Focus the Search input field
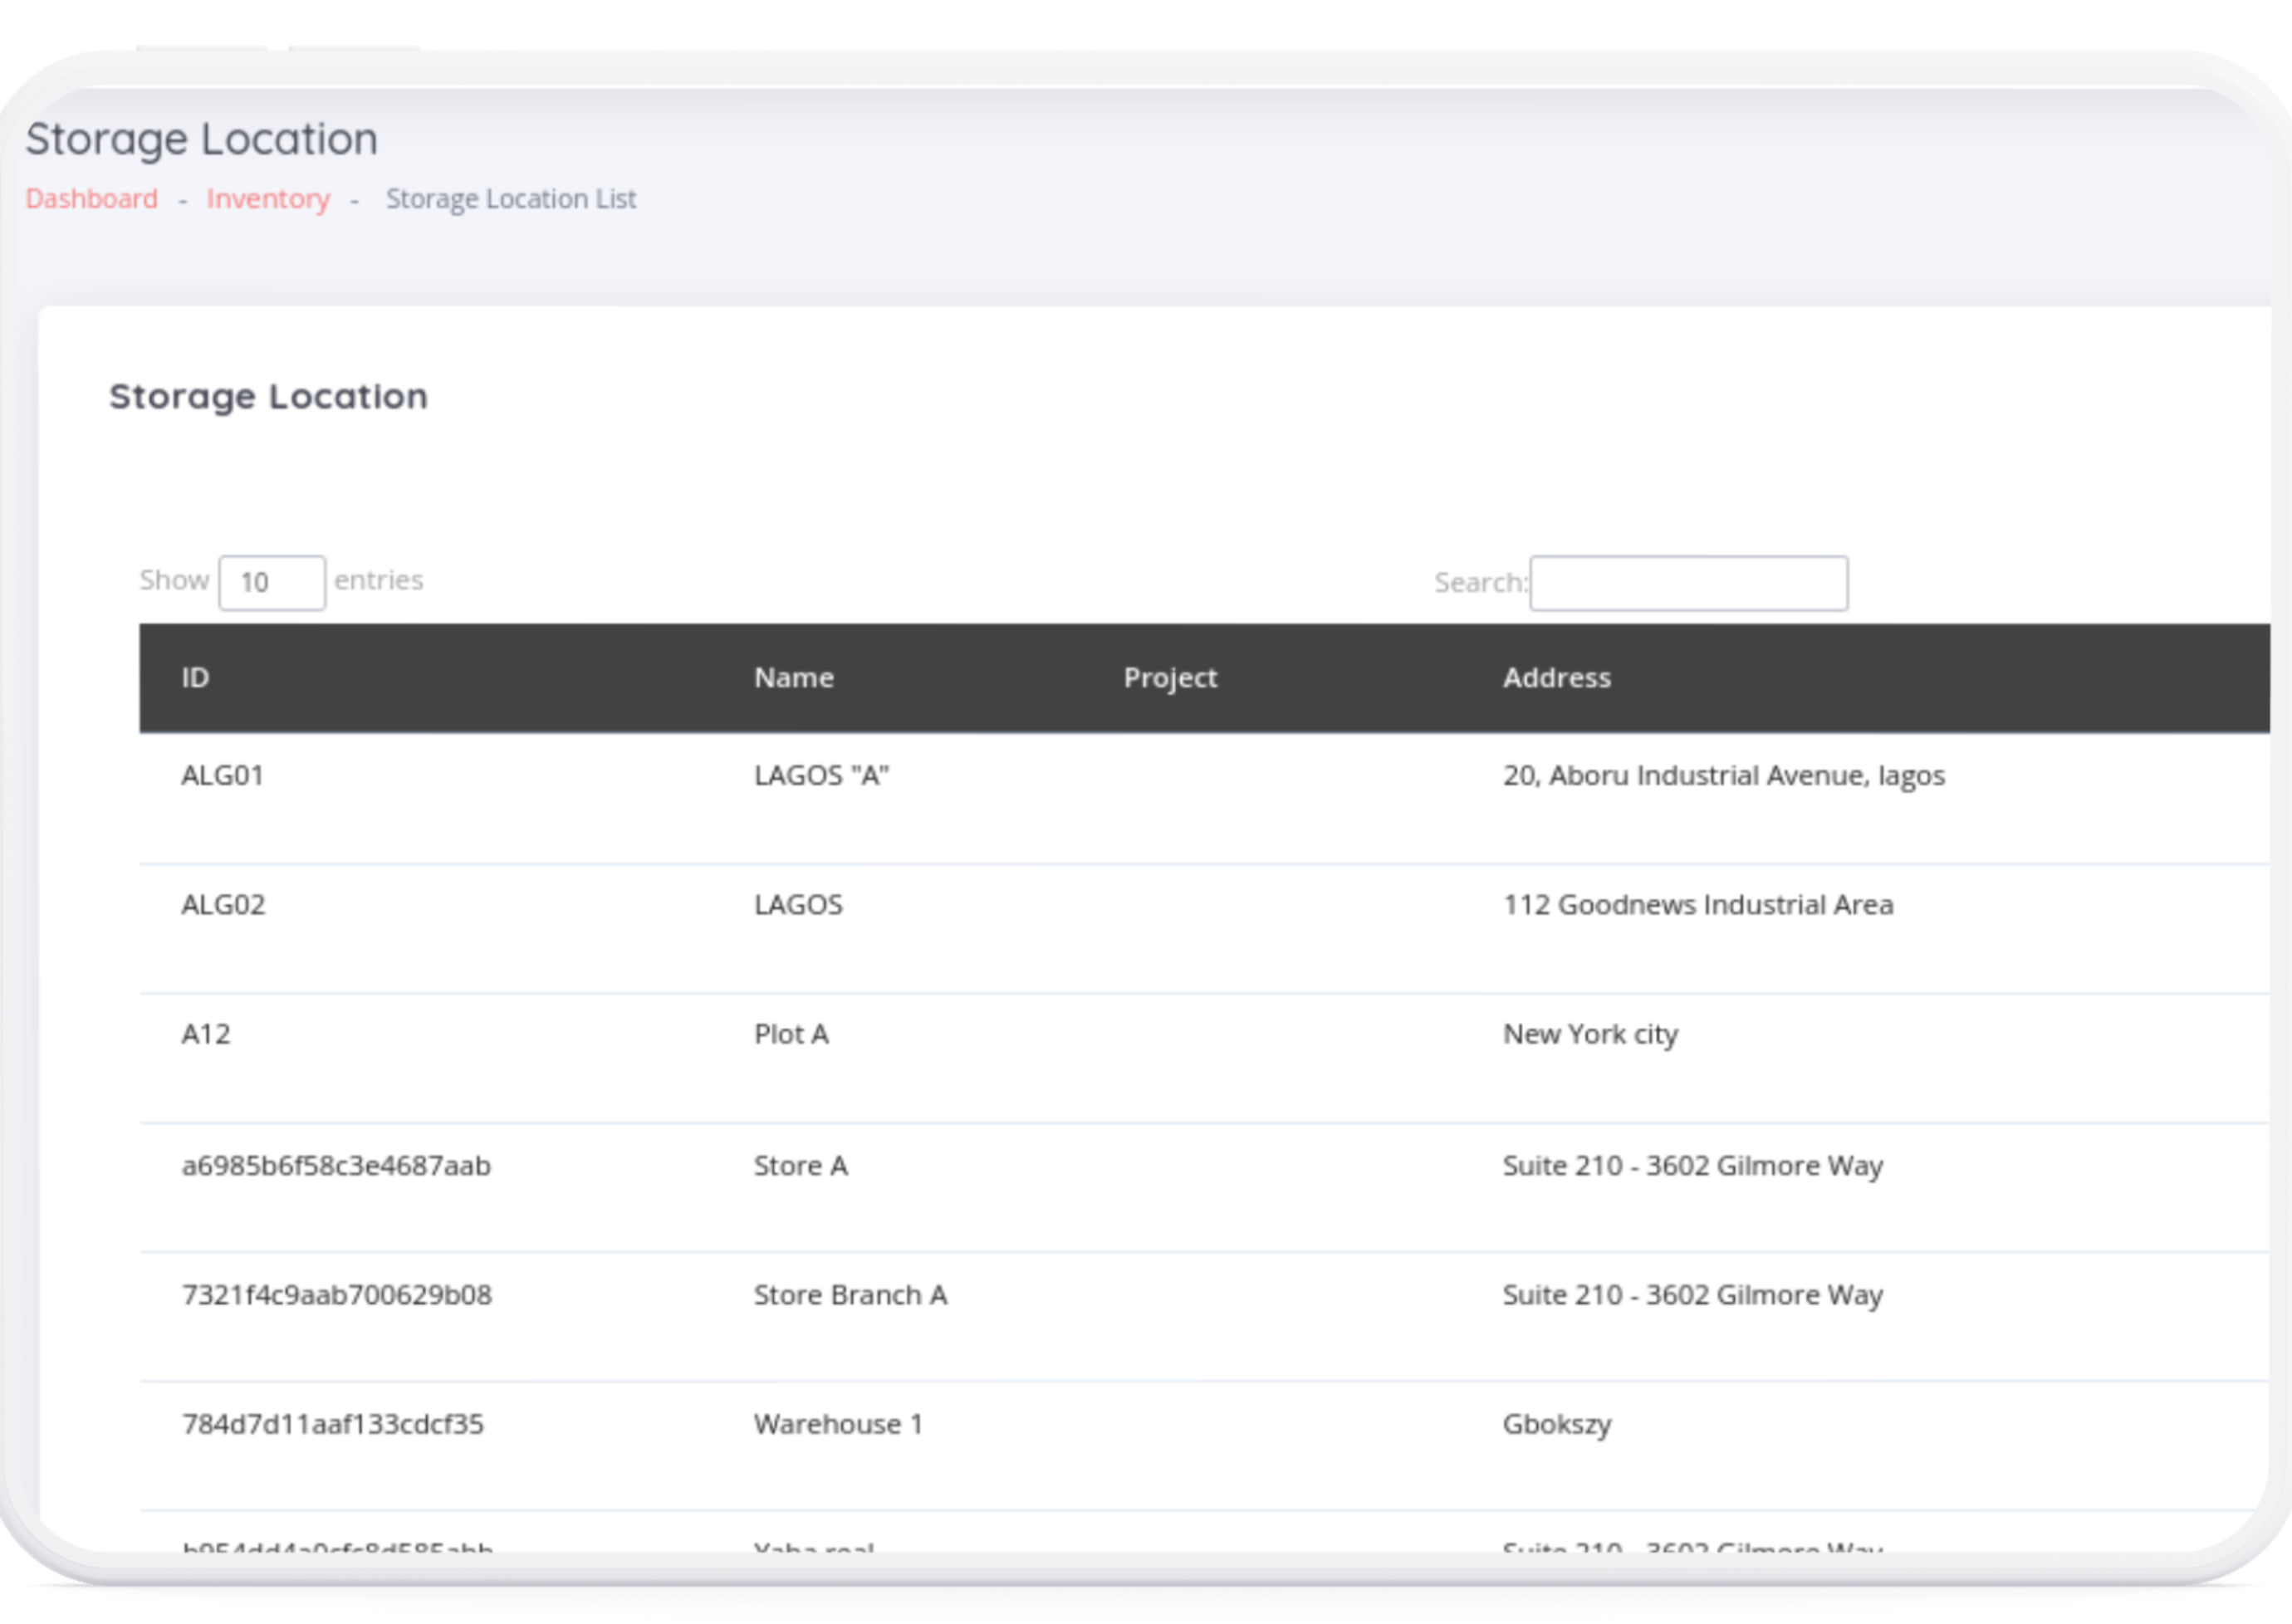Viewport: 2292px width, 1624px height. [1688, 583]
